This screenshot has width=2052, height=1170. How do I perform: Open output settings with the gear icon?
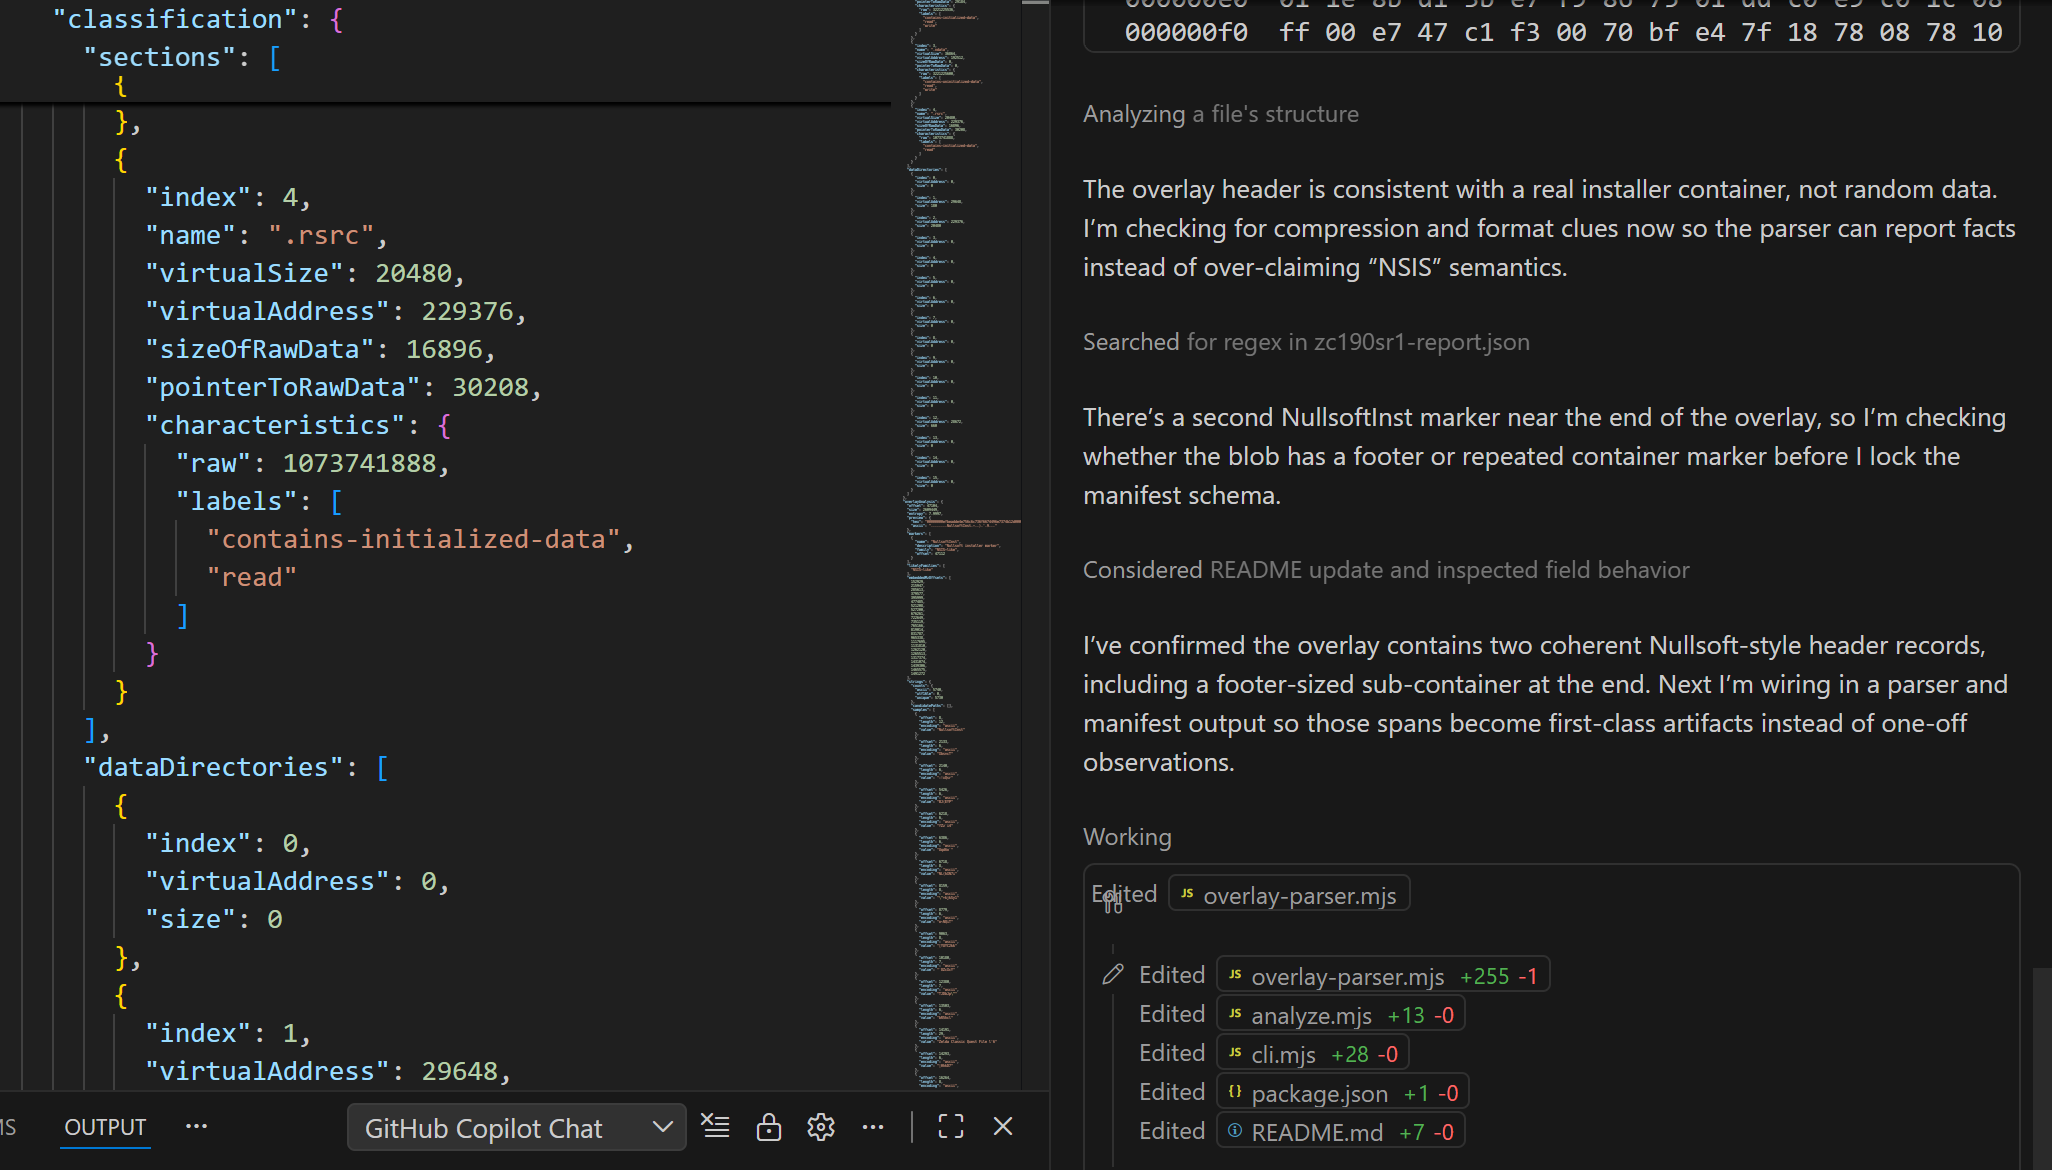pos(821,1127)
